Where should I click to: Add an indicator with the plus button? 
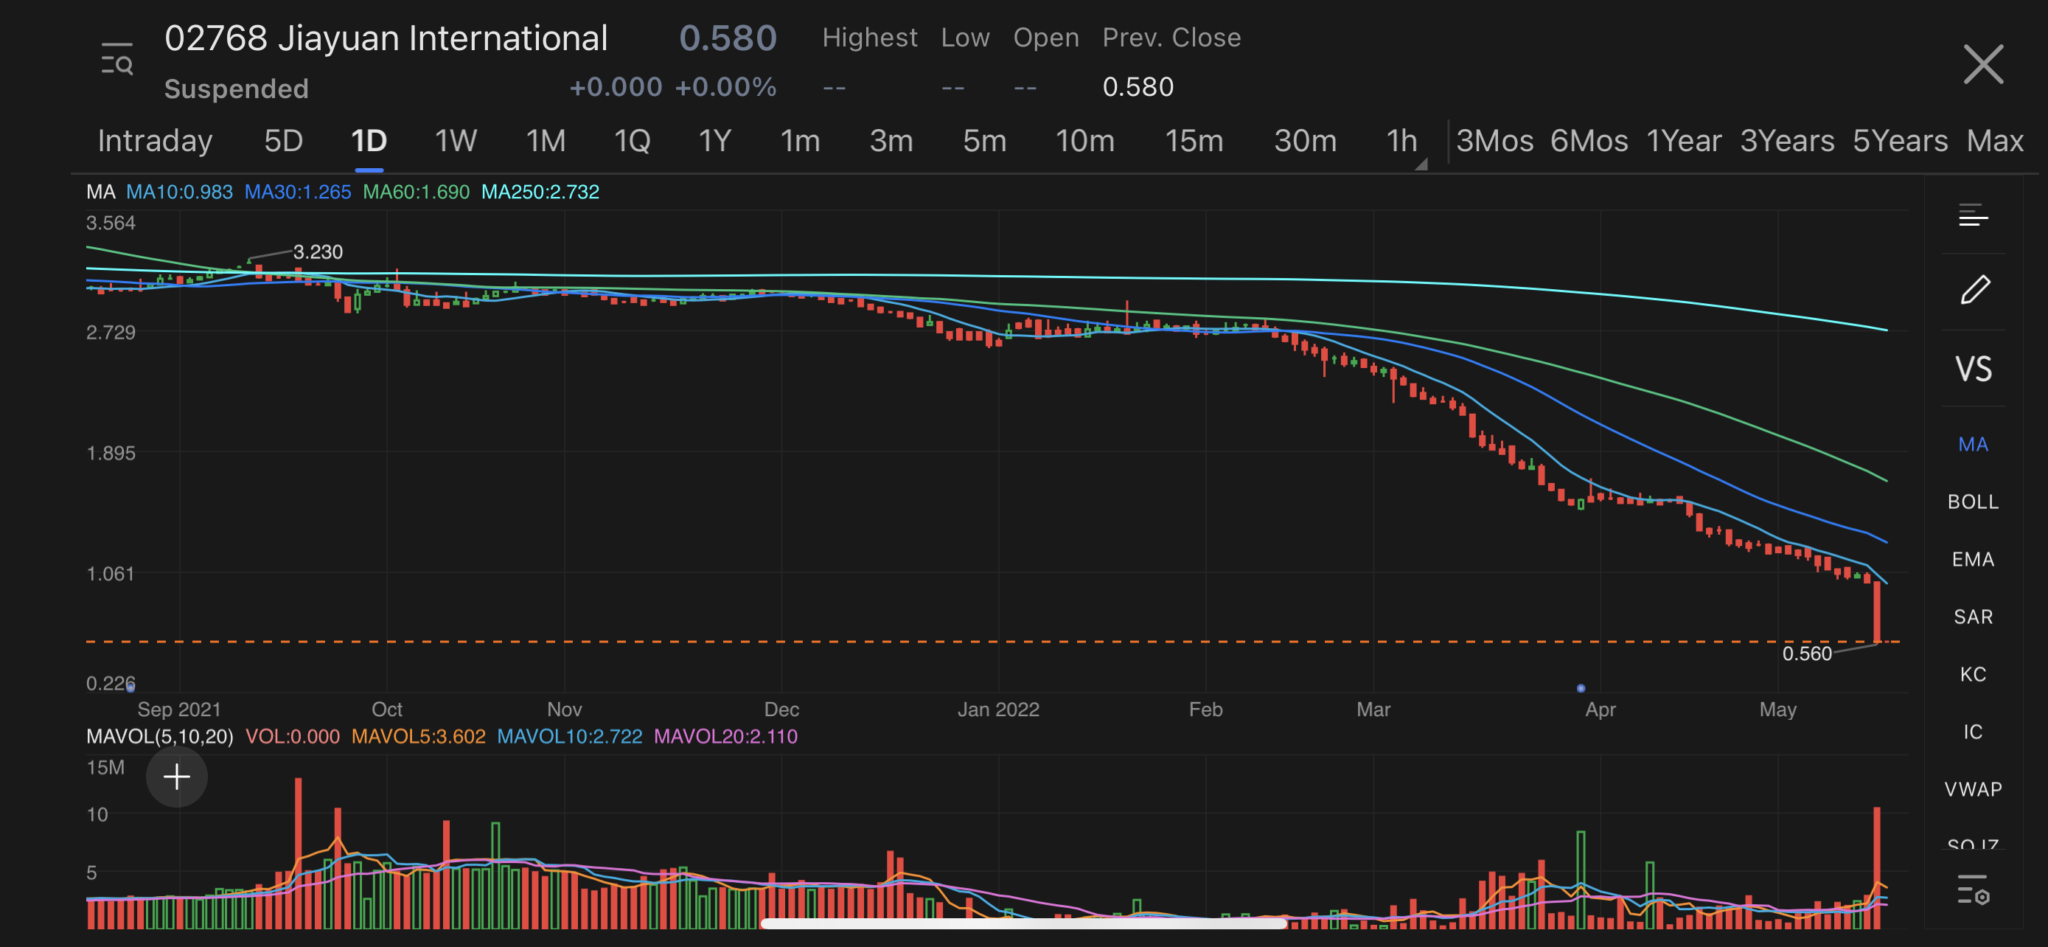tap(177, 777)
